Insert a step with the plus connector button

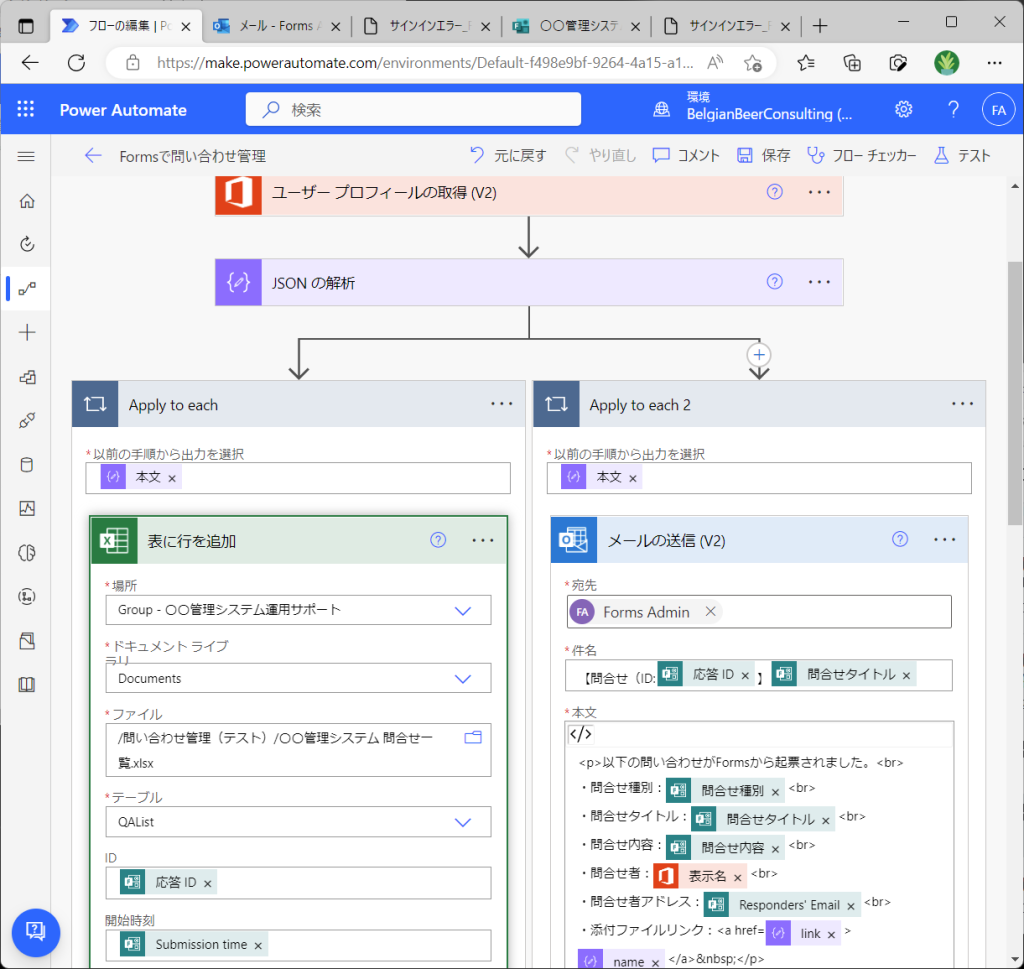759,355
